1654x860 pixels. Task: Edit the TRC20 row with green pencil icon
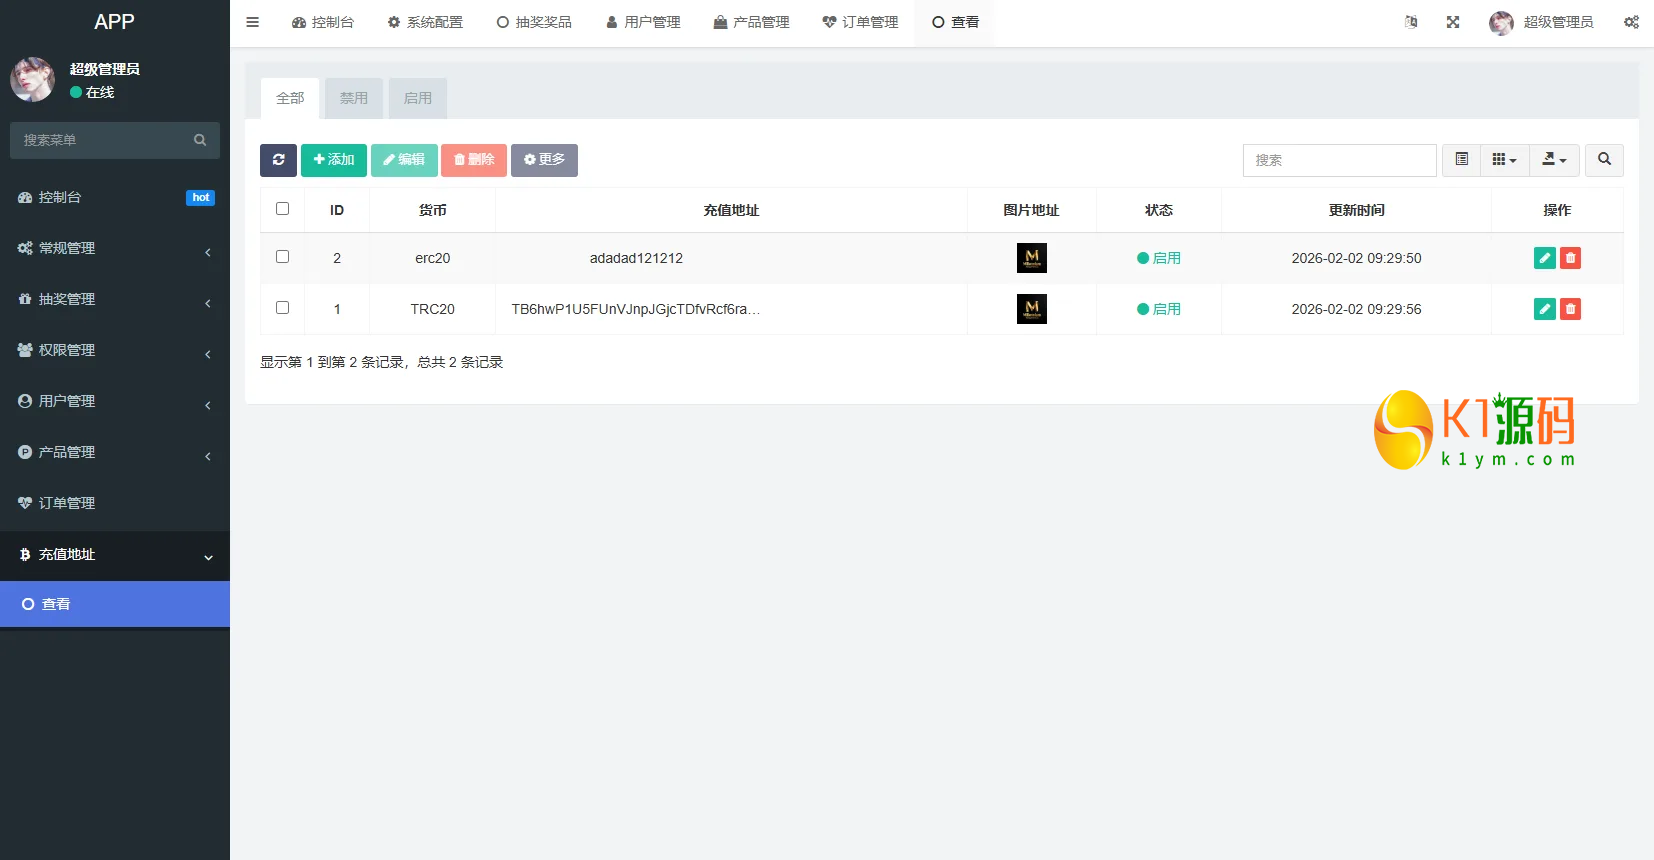[1544, 309]
